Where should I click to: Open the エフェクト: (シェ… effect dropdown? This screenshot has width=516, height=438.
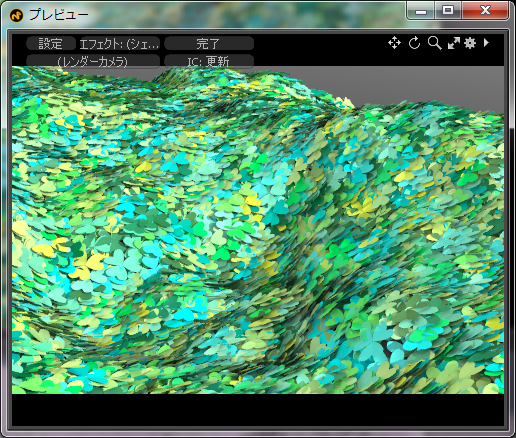[x=119, y=44]
